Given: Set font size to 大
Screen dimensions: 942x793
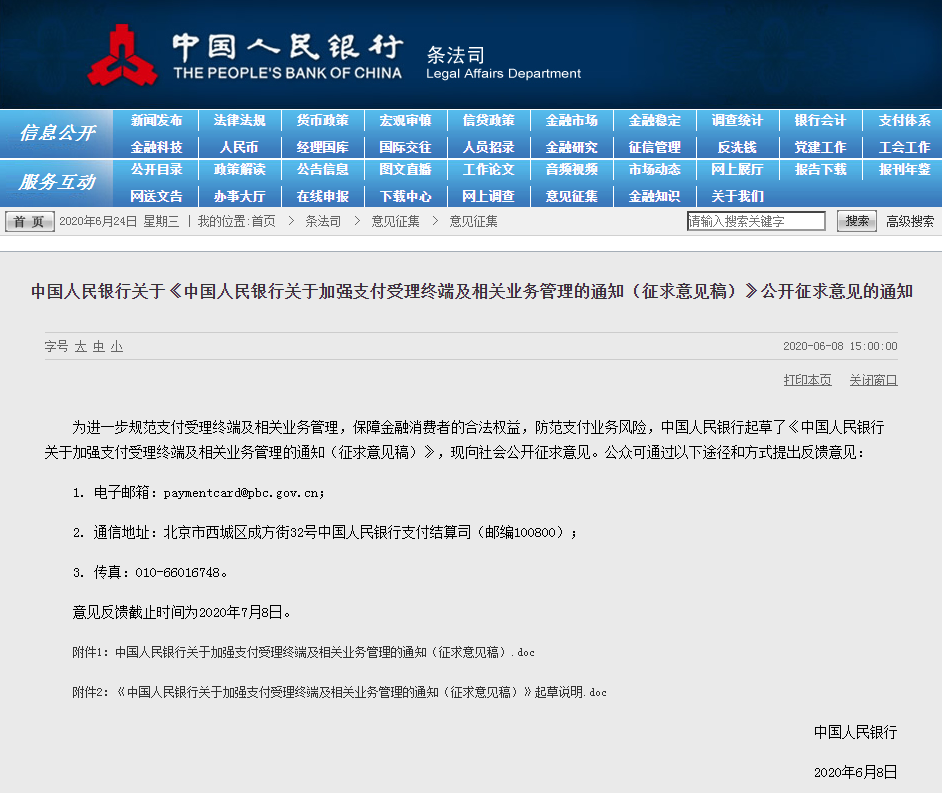Looking at the screenshot, I should coord(81,347).
